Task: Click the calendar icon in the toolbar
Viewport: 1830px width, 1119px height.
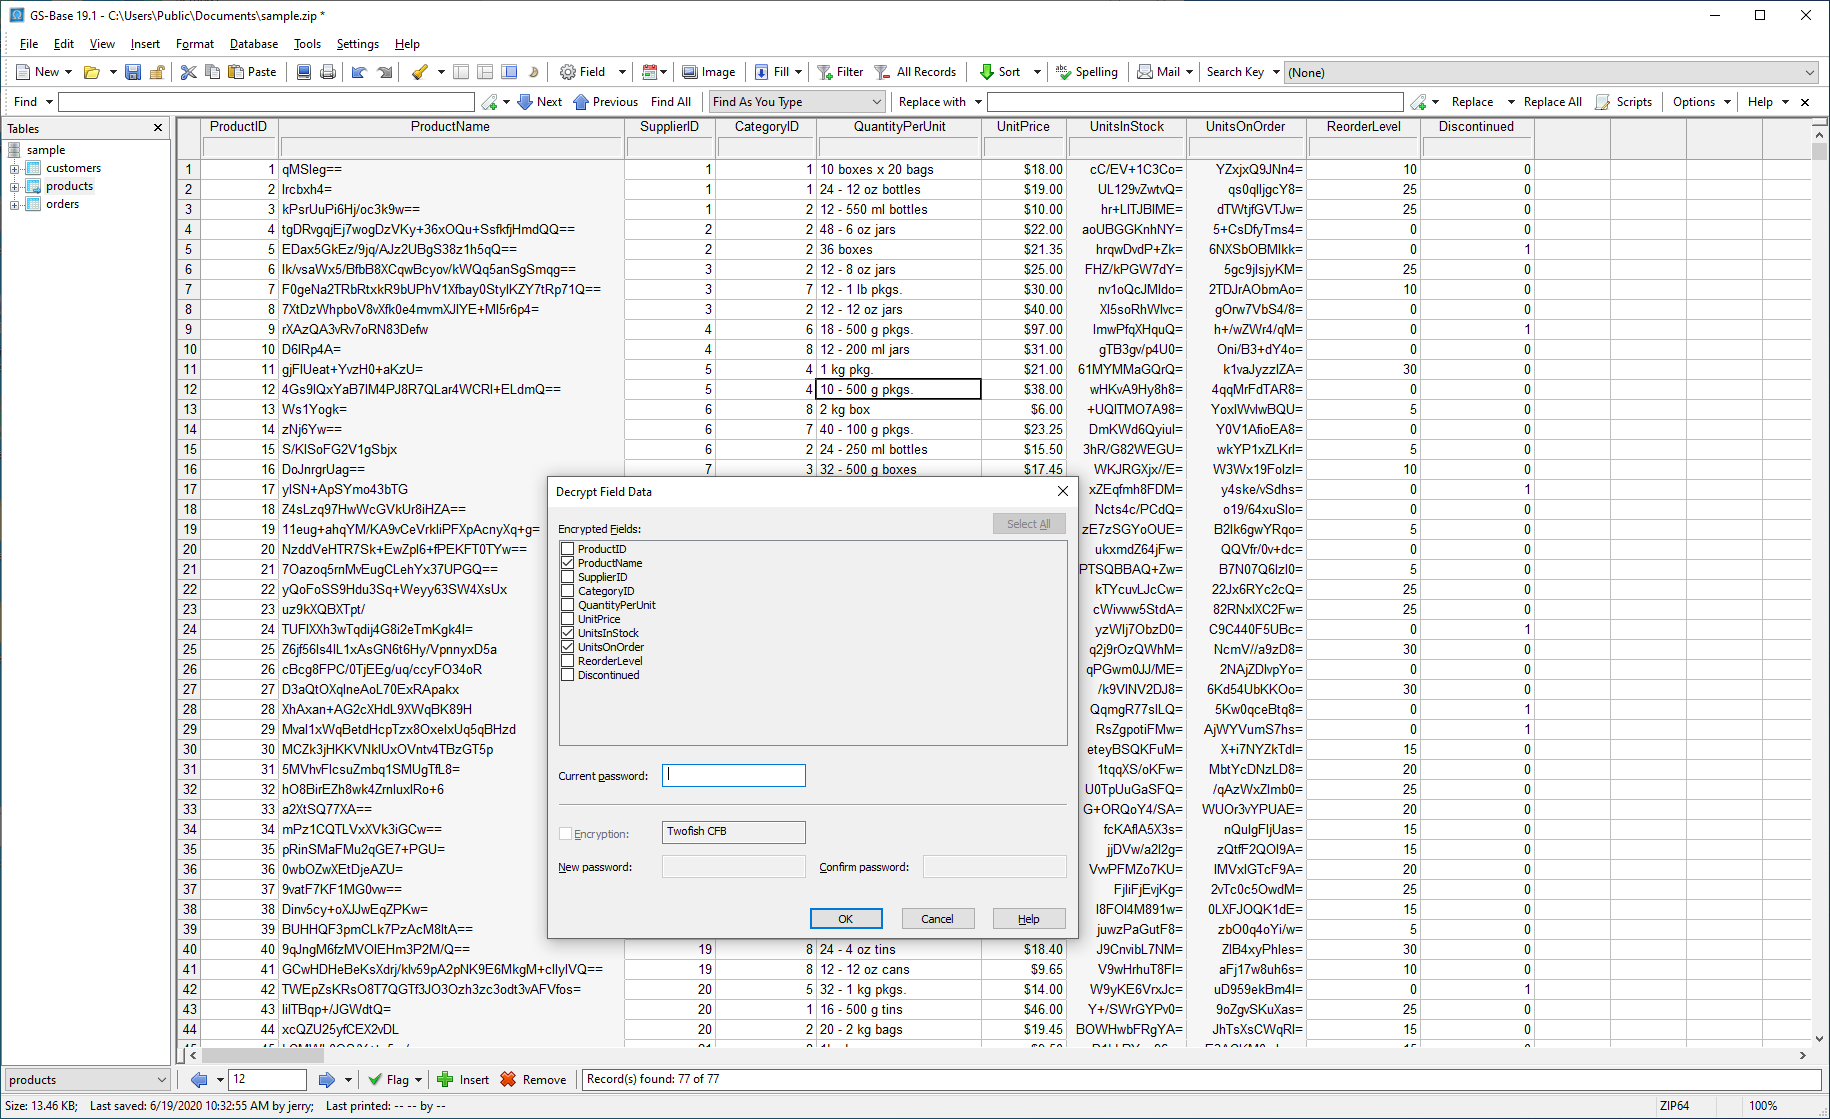Action: [649, 72]
